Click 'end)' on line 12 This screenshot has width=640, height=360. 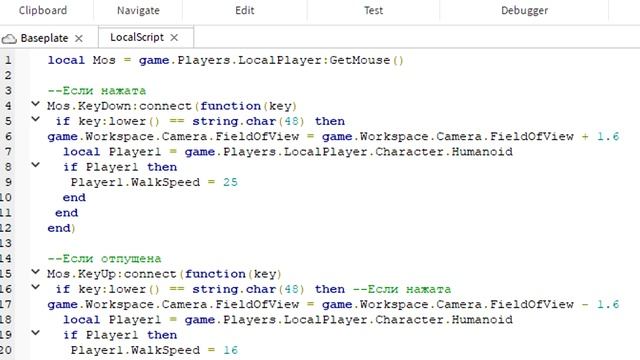pos(62,228)
